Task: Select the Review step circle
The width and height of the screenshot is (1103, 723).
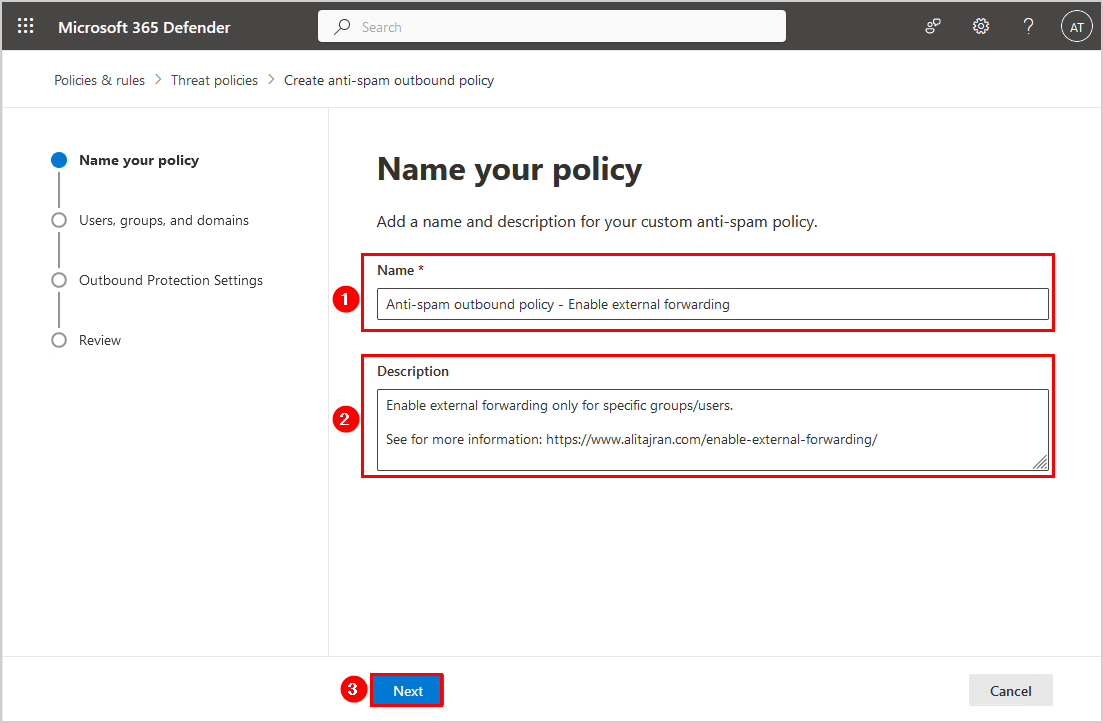Action: [x=59, y=340]
